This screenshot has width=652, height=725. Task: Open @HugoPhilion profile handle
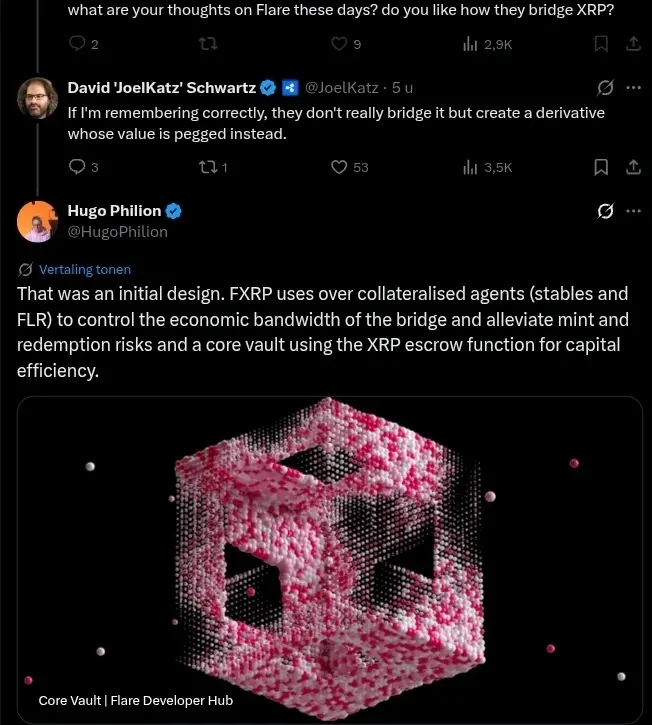(117, 232)
